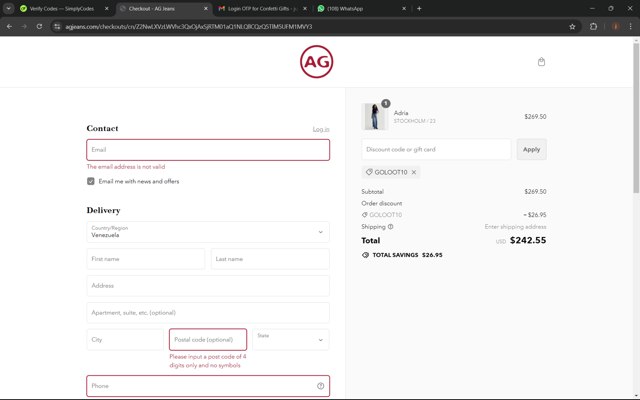Focus the Apartment, suite field
The image size is (640, 400).
(x=208, y=313)
